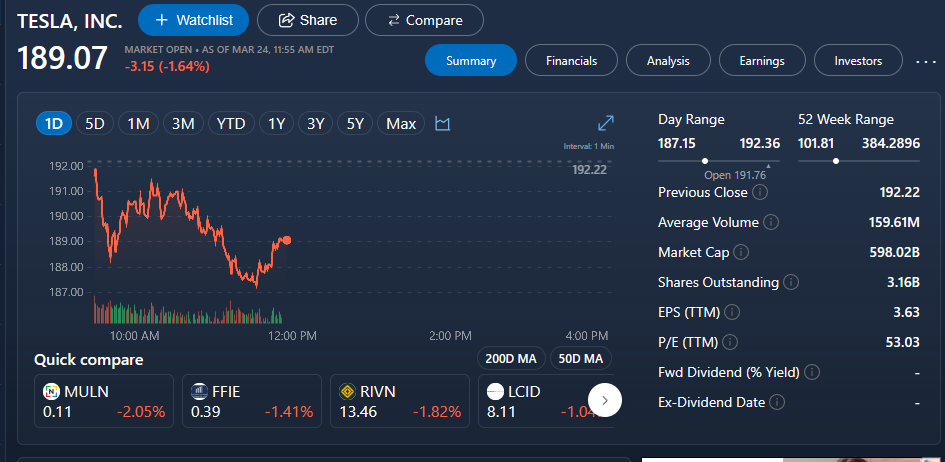Expand the chart to full screen

click(605, 123)
